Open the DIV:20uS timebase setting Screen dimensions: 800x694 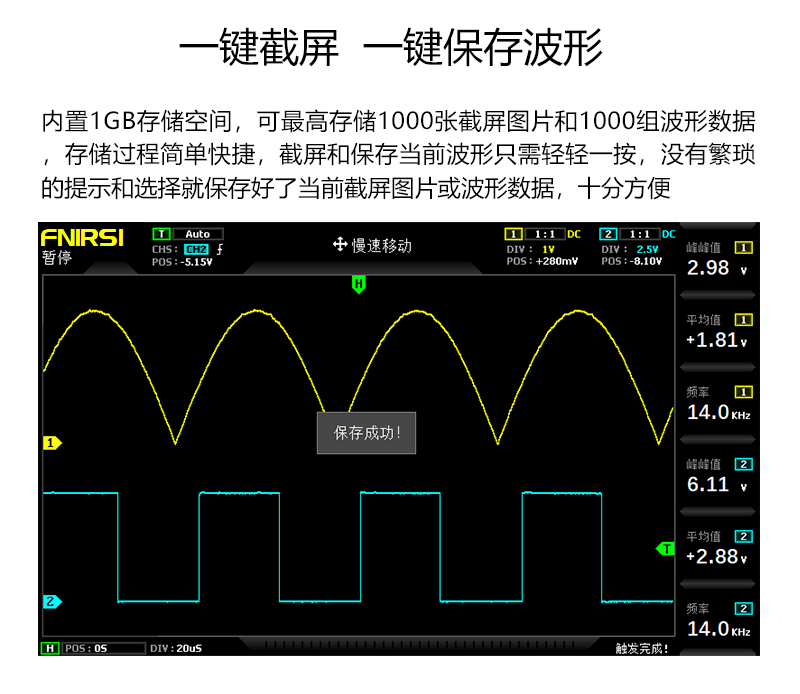pos(176,649)
